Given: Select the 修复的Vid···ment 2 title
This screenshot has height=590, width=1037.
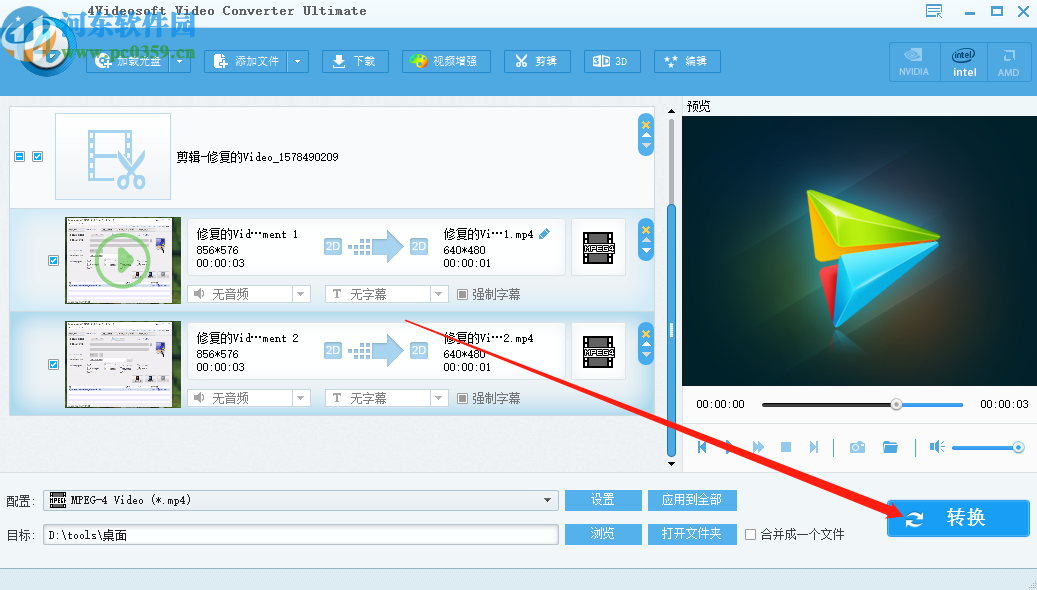Looking at the screenshot, I should pos(247,338).
